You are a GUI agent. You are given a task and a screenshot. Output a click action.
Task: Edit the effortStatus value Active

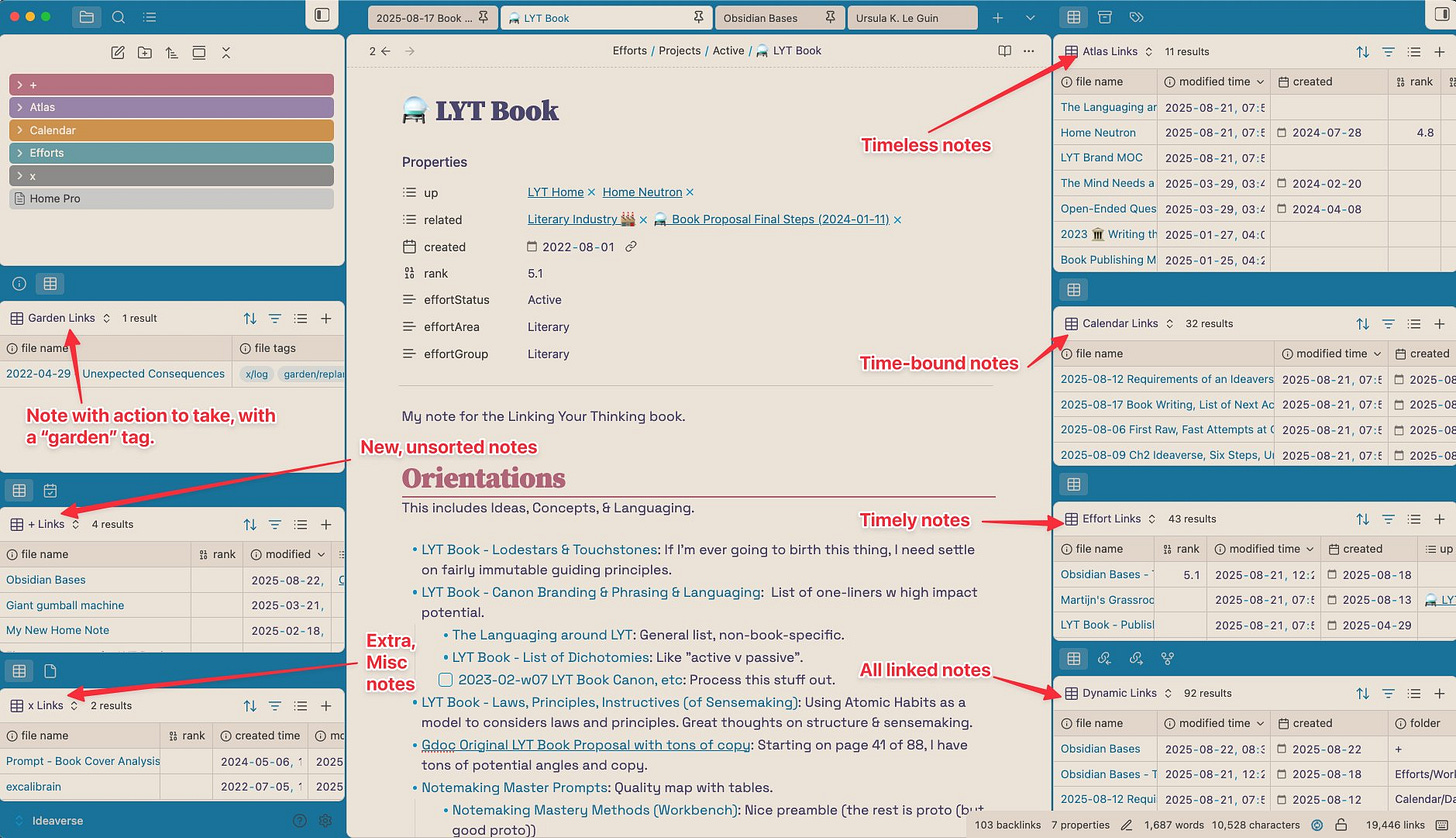click(x=545, y=300)
